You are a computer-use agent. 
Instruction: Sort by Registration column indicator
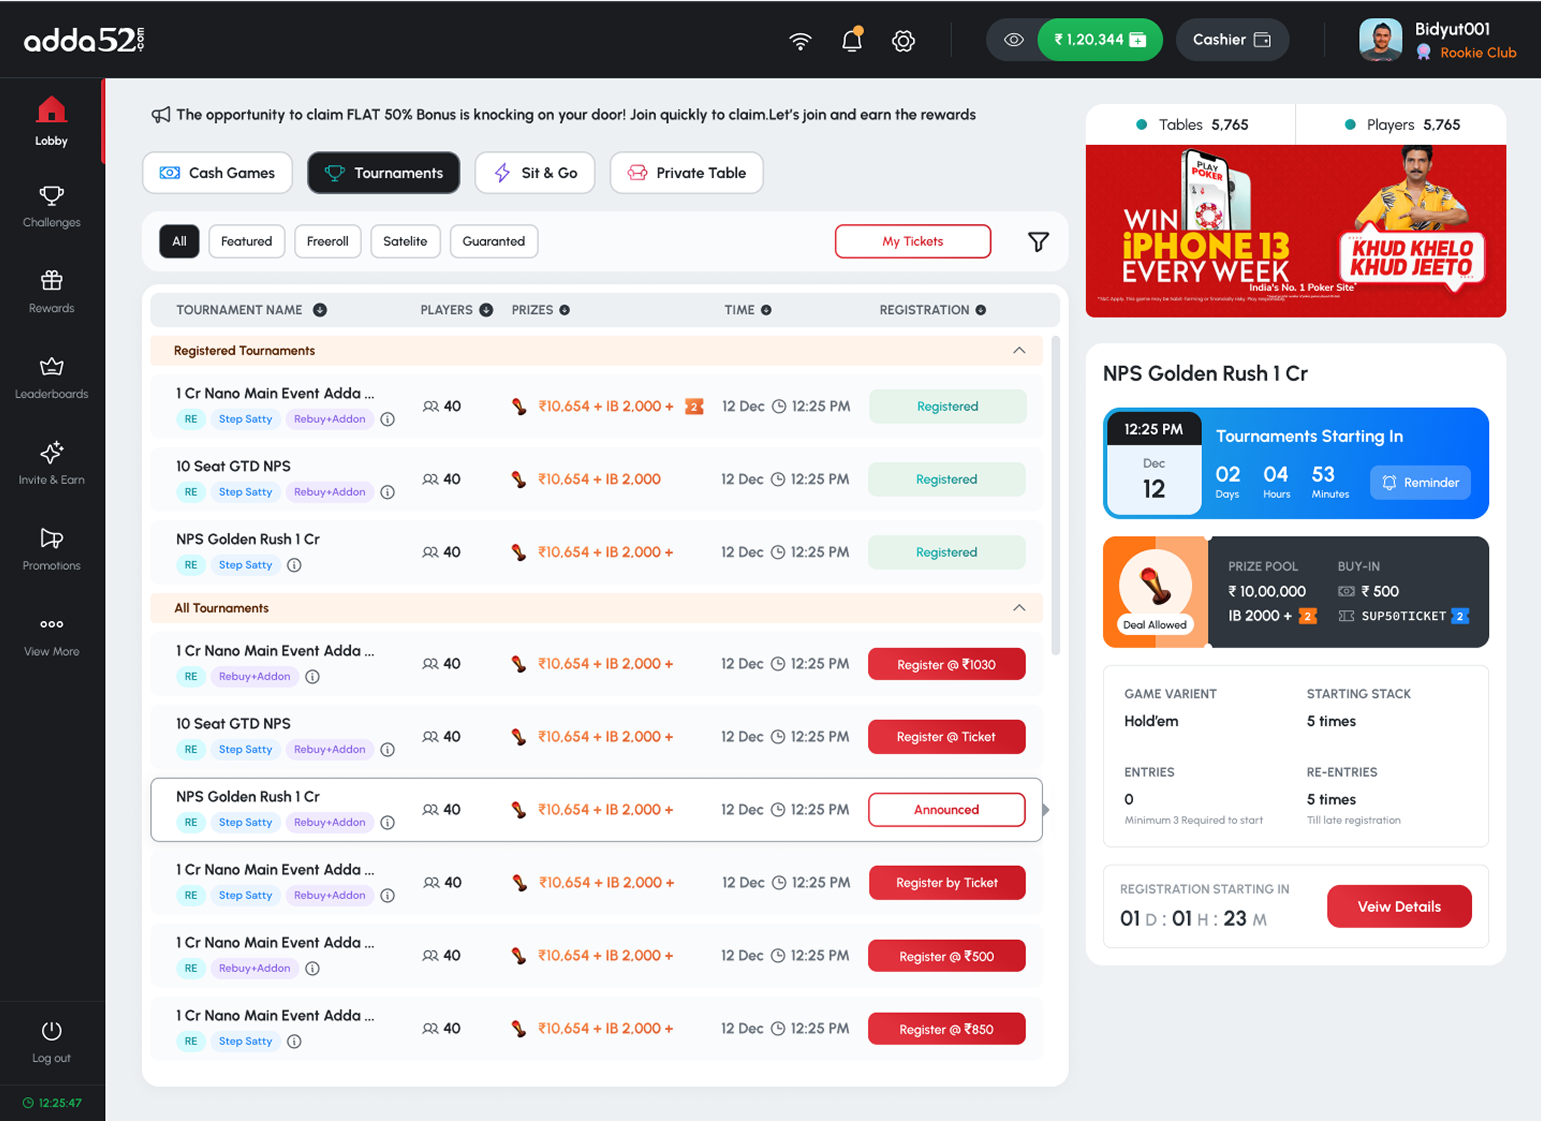click(x=981, y=310)
